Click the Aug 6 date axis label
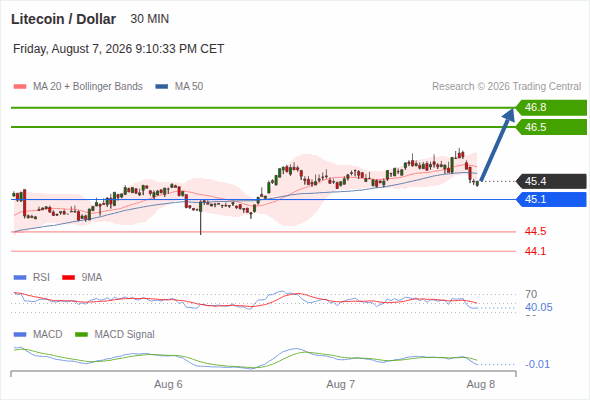This screenshot has height=400, width=590. [x=168, y=384]
